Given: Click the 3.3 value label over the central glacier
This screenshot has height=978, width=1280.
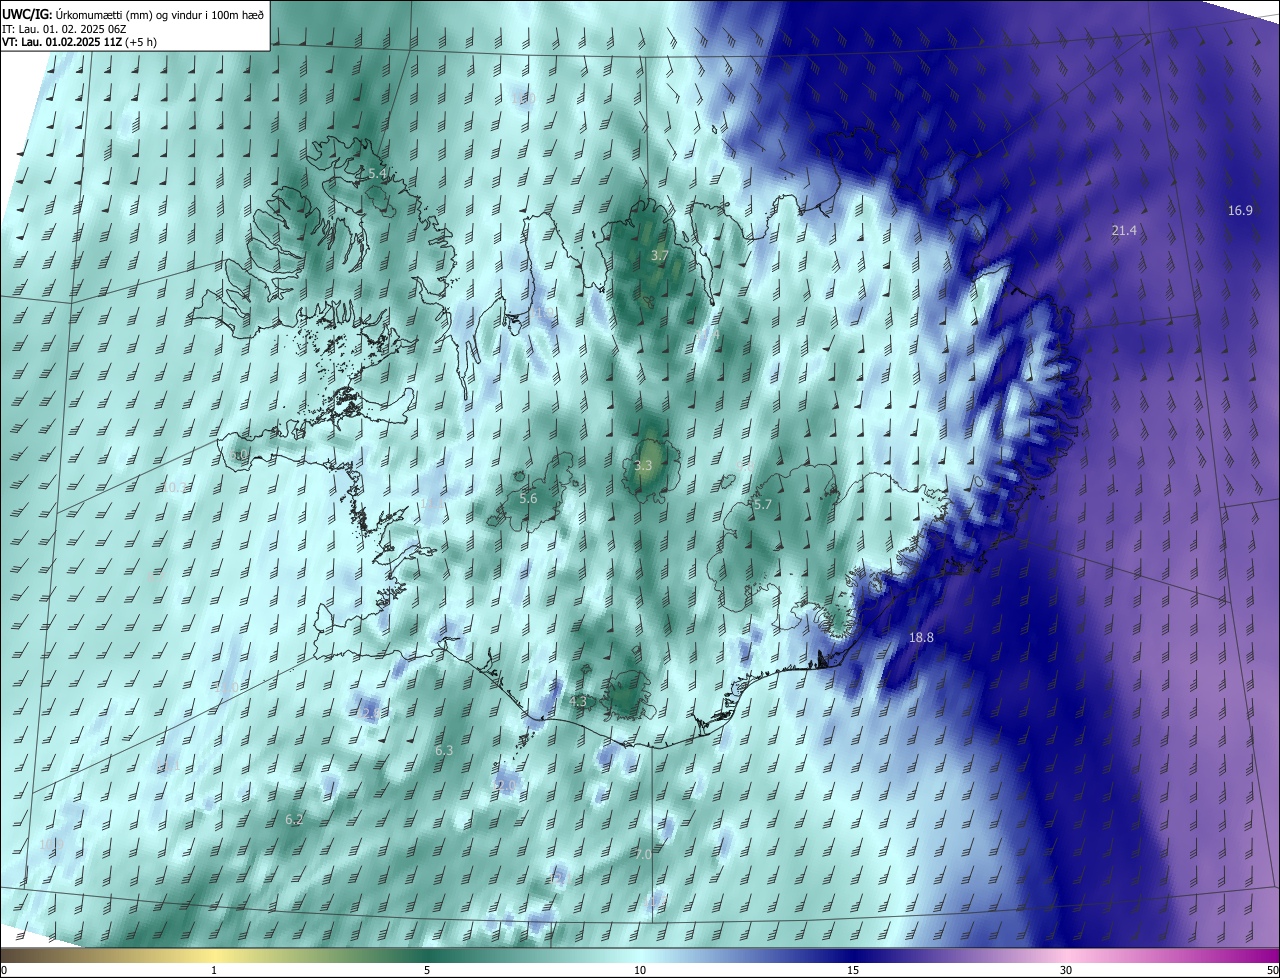Looking at the screenshot, I should tap(643, 466).
